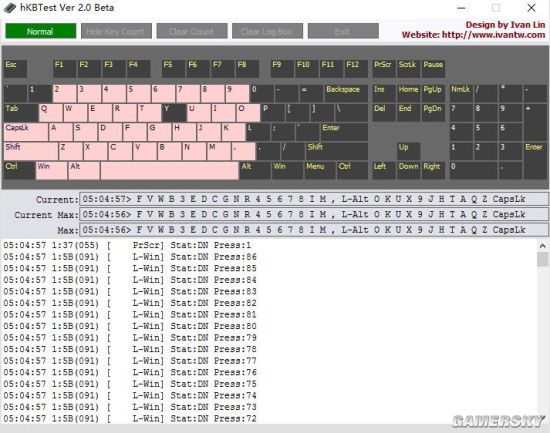The image size is (550, 433).
Task: Click the PrScr key tile
Action: click(384, 69)
